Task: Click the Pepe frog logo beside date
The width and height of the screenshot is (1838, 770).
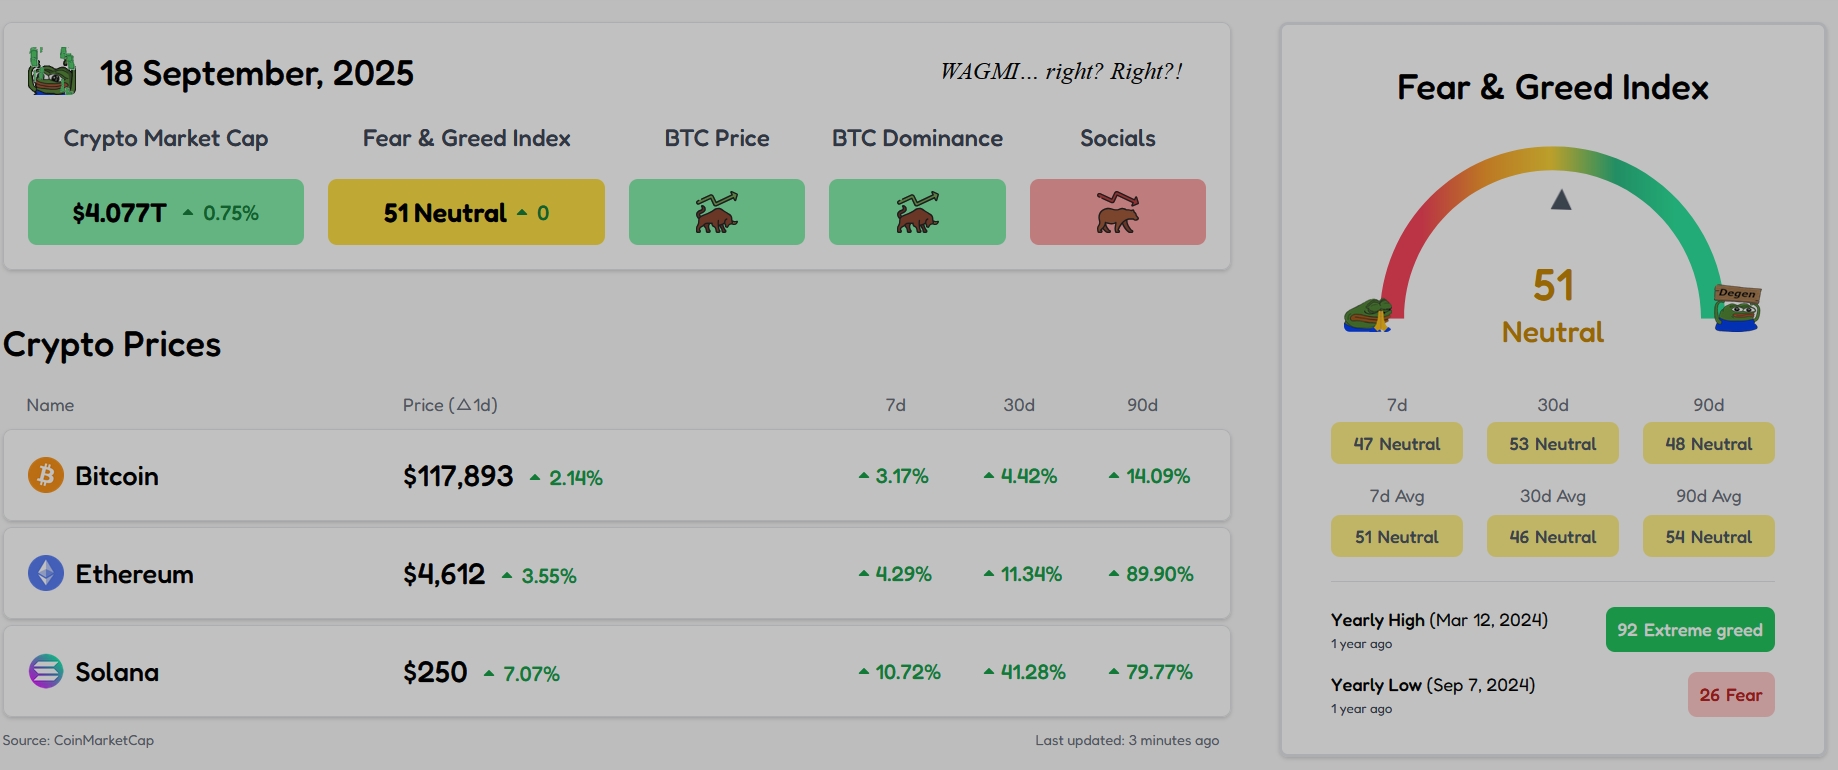Action: click(x=52, y=72)
